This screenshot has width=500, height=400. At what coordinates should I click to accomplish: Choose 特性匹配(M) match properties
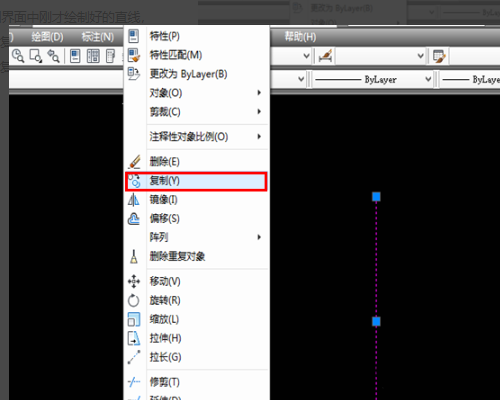point(197,55)
